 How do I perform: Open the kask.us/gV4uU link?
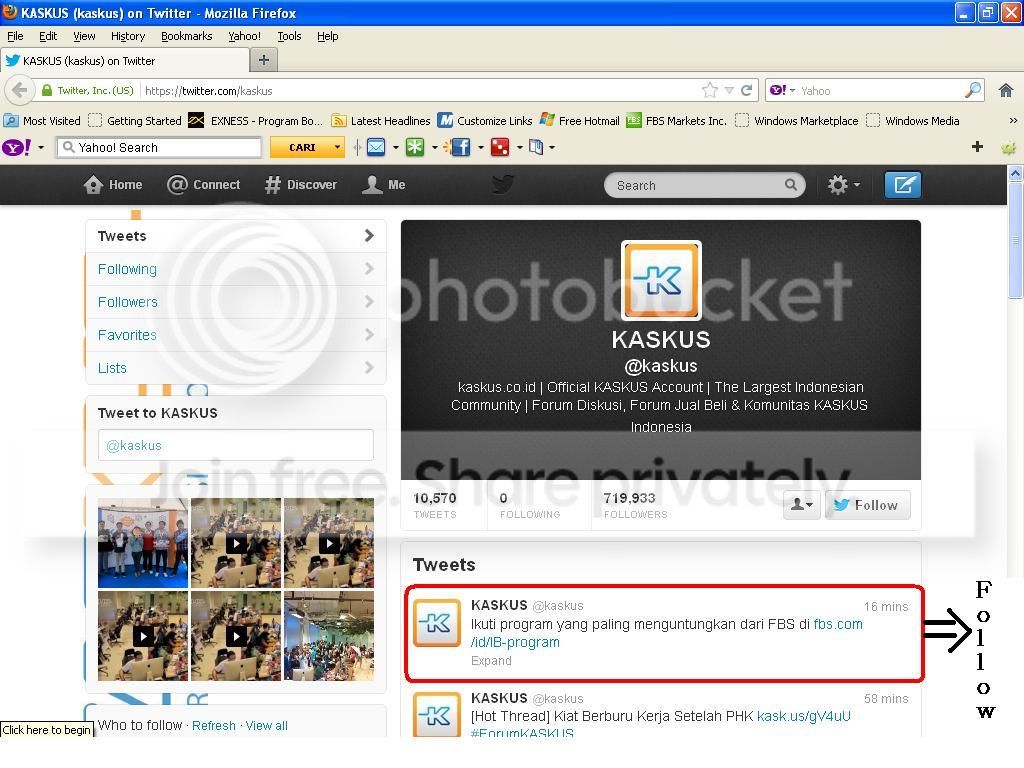pyautogui.click(x=803, y=716)
